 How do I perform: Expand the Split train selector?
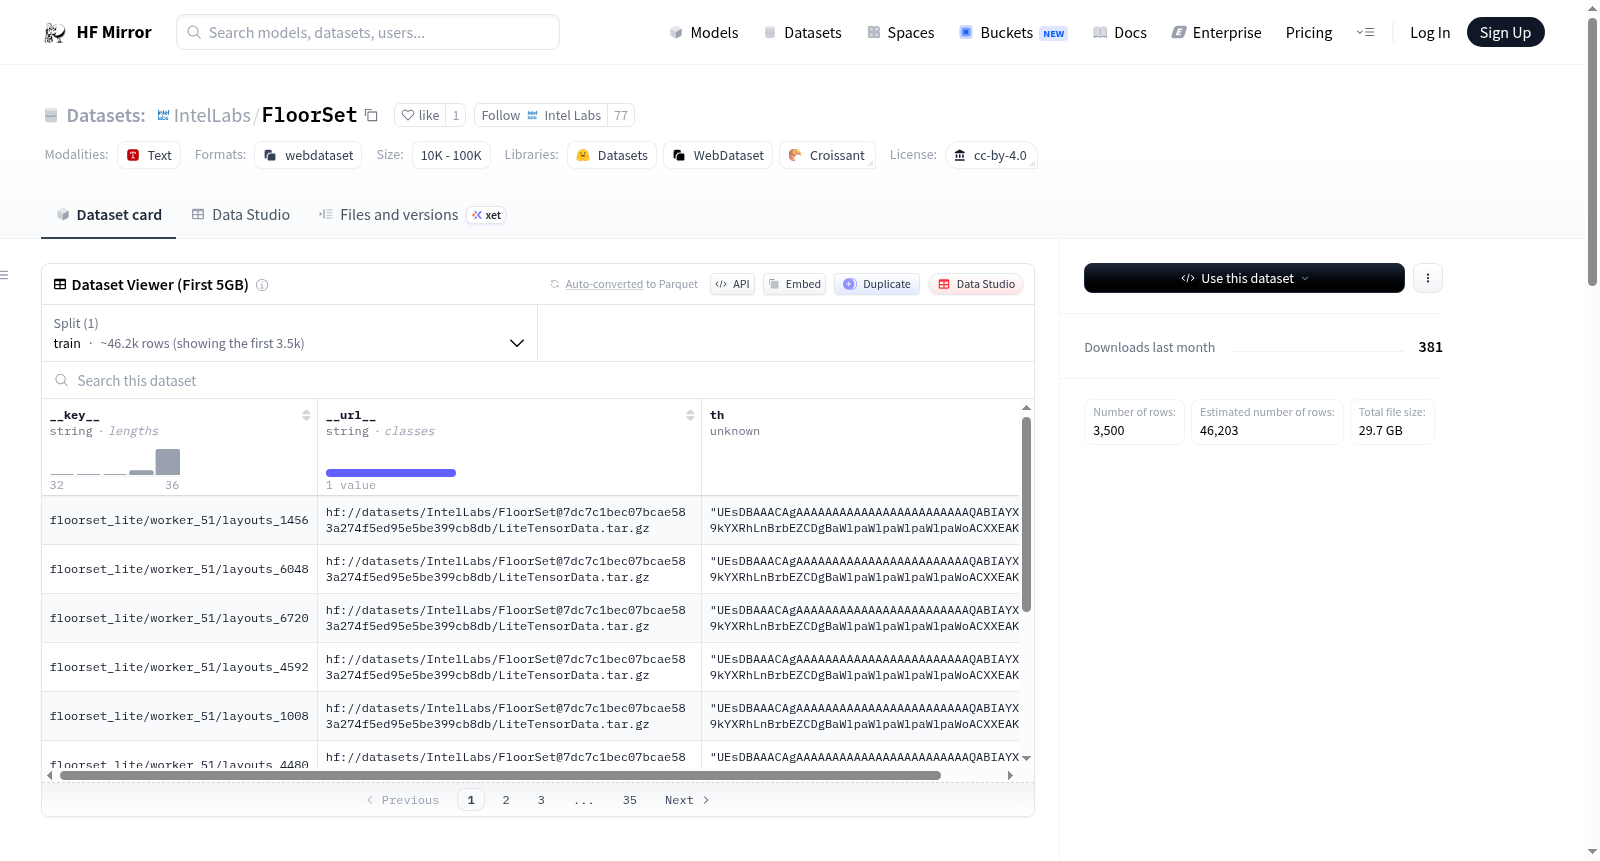[x=289, y=333]
